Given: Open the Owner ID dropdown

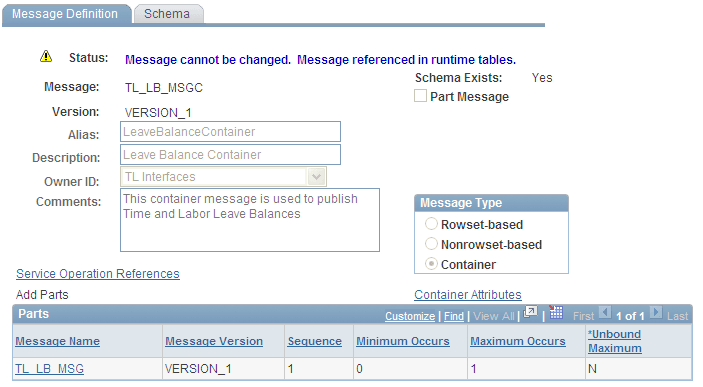Looking at the screenshot, I should point(317,177).
